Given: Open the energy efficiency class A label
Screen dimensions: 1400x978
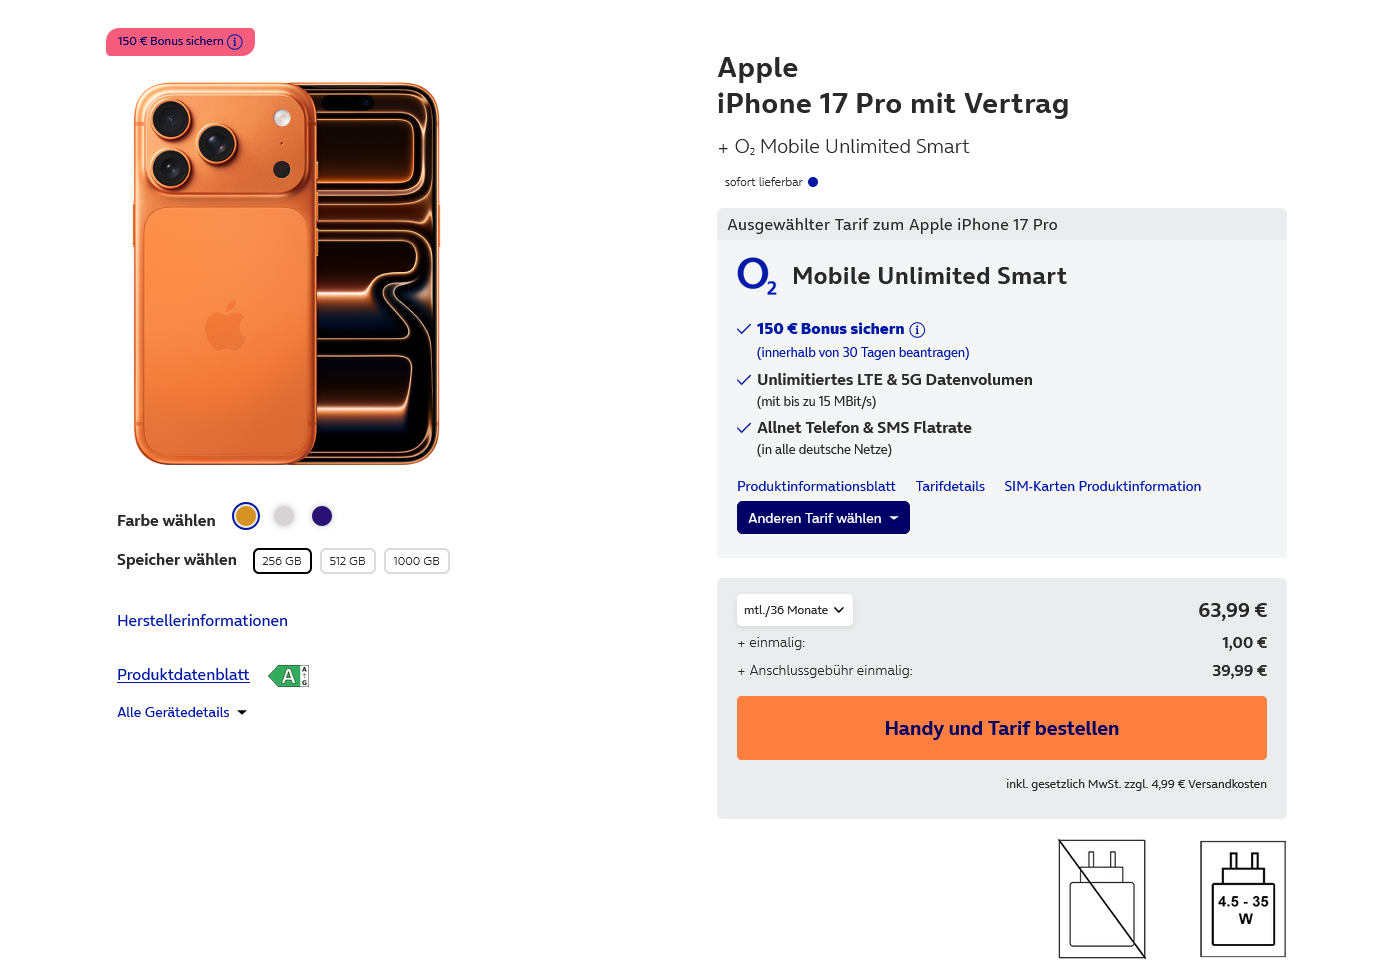Looking at the screenshot, I should pos(289,676).
